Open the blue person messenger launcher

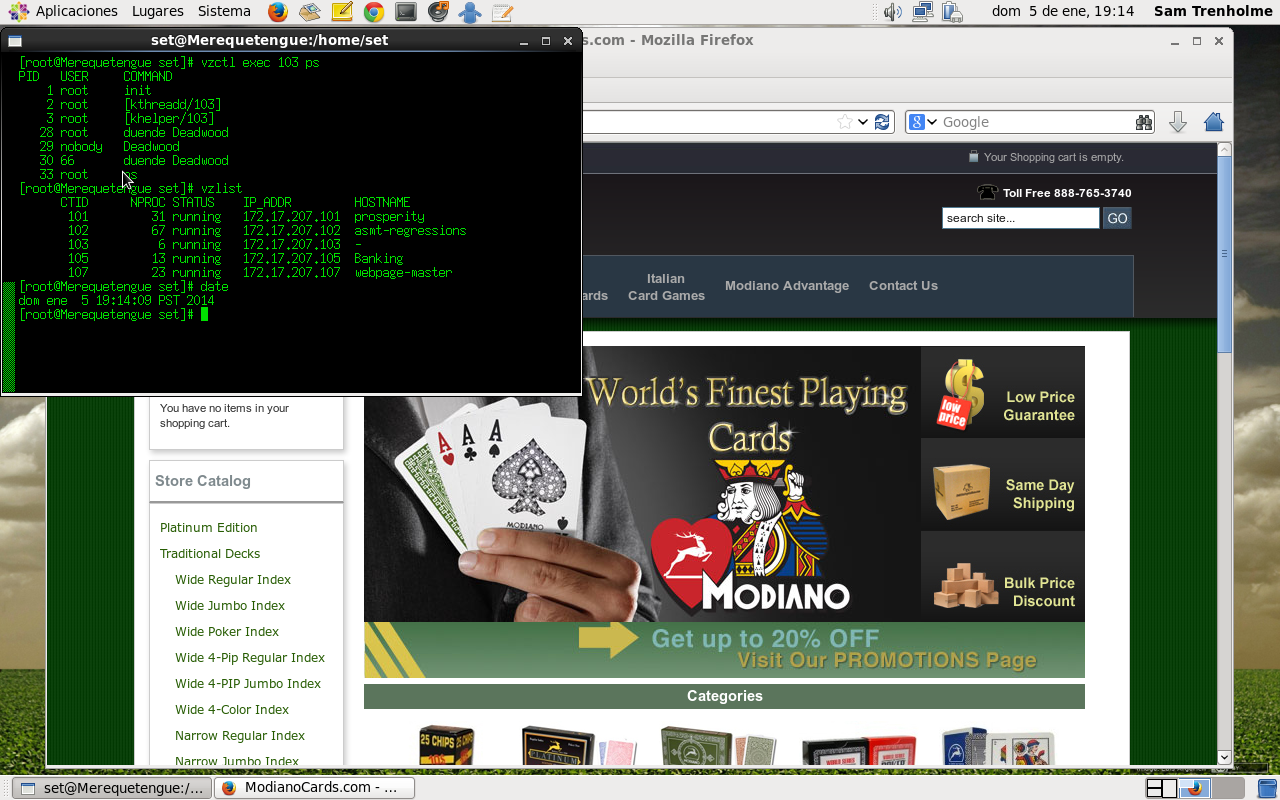point(470,12)
